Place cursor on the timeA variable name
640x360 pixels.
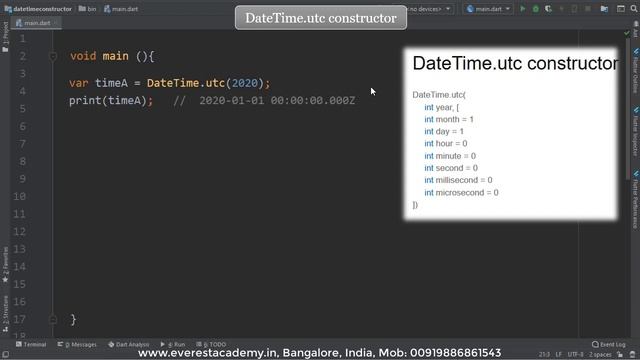(111, 83)
